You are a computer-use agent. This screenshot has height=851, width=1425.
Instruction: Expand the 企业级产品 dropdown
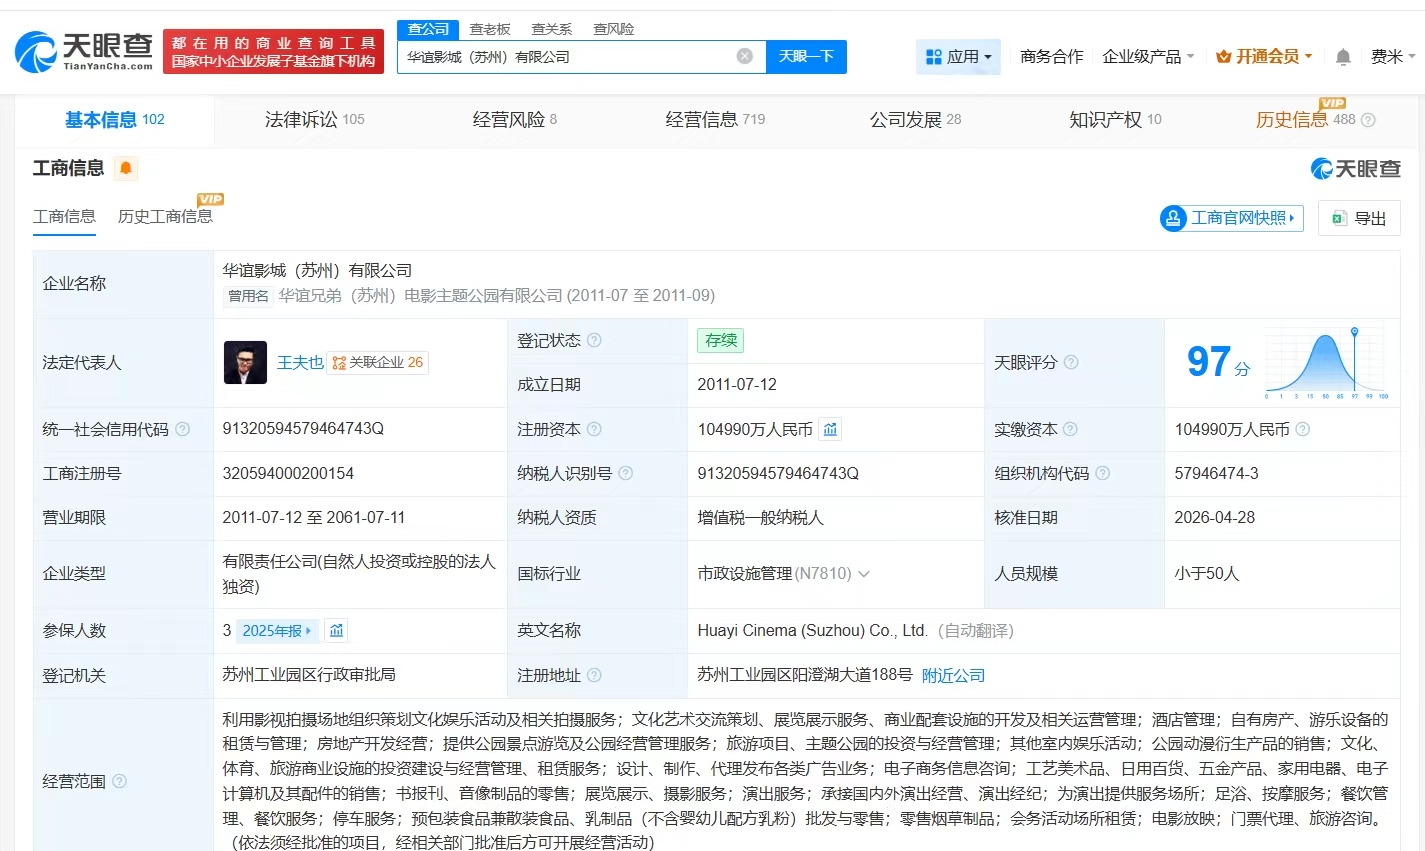coord(1148,57)
